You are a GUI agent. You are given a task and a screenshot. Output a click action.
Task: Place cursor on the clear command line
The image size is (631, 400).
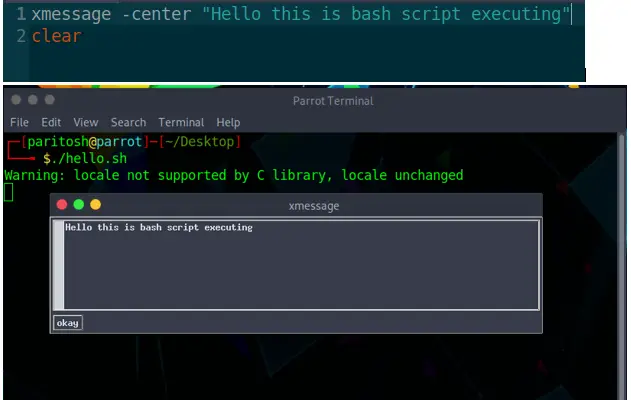point(57,36)
